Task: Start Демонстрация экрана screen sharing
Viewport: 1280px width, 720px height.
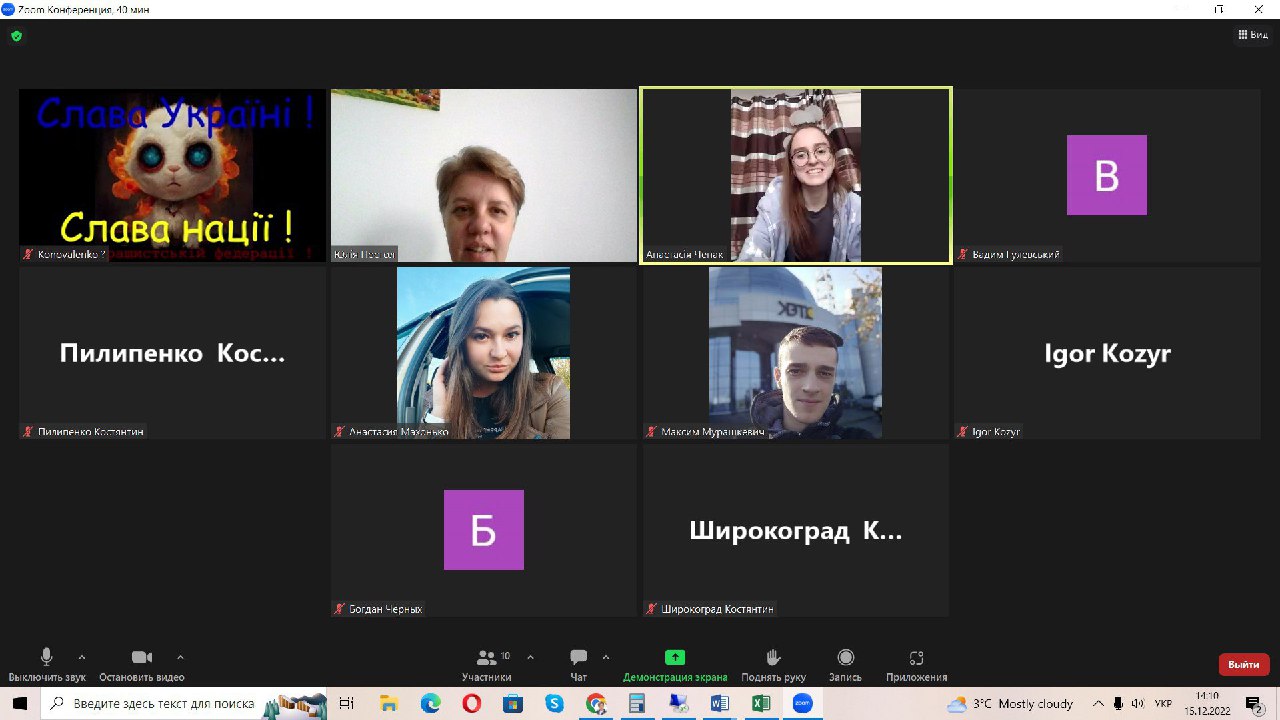Action: coord(675,663)
